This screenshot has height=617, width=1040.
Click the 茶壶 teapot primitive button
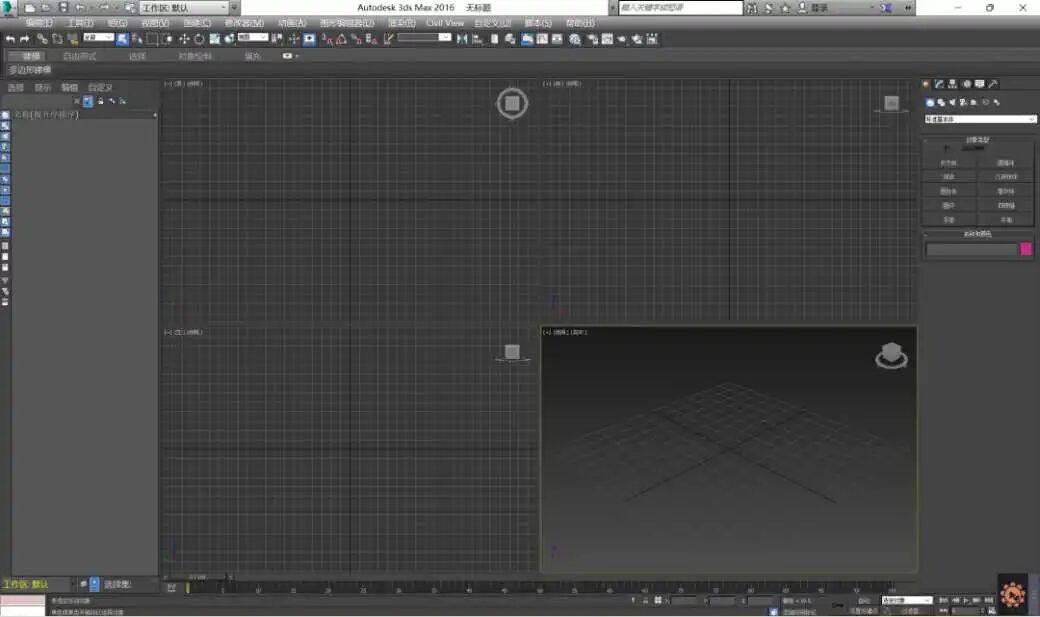(949, 220)
